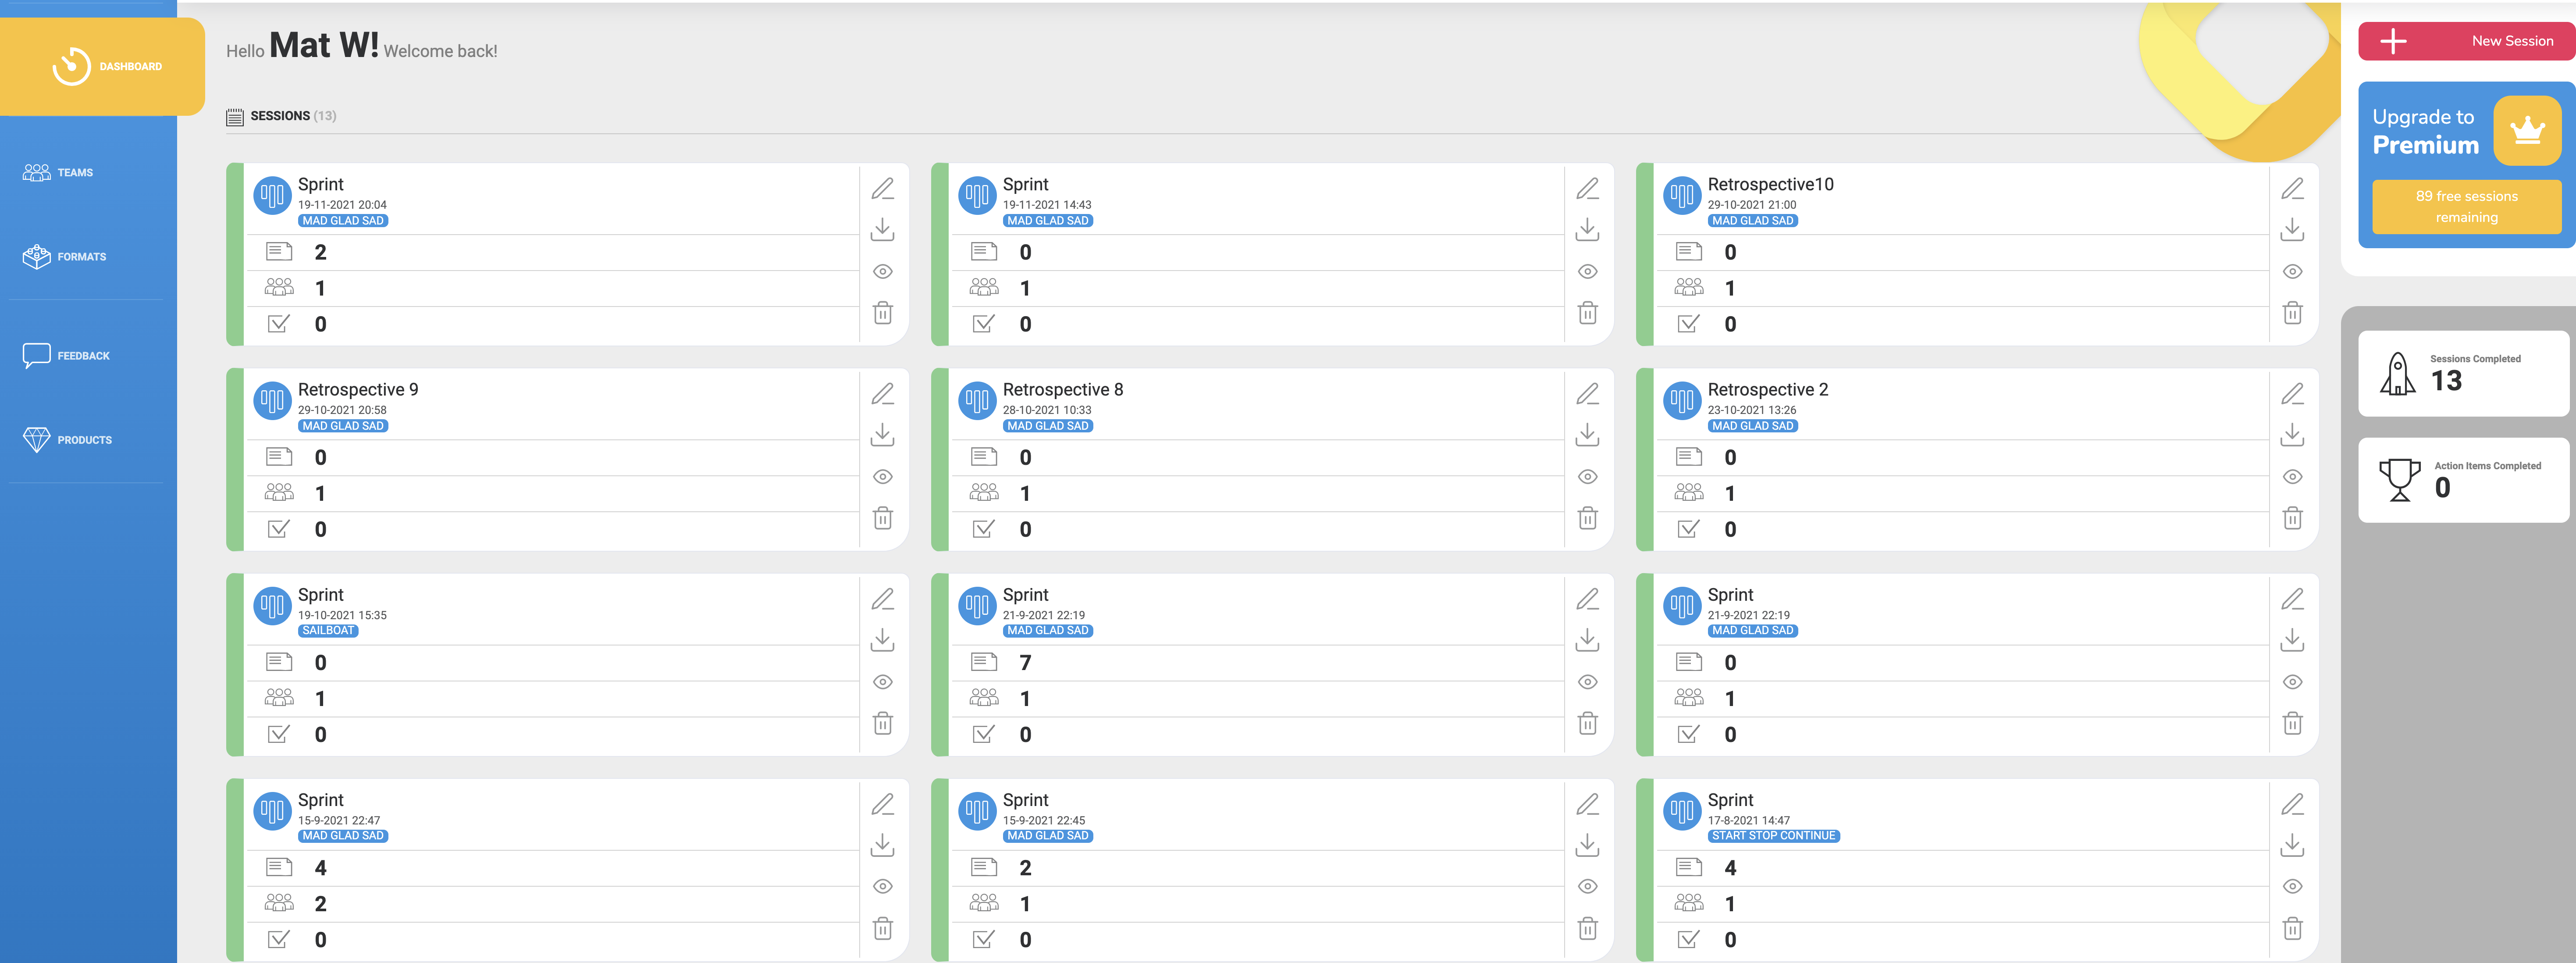Start a New Session
This screenshot has width=2576, height=963.
coord(2466,41)
